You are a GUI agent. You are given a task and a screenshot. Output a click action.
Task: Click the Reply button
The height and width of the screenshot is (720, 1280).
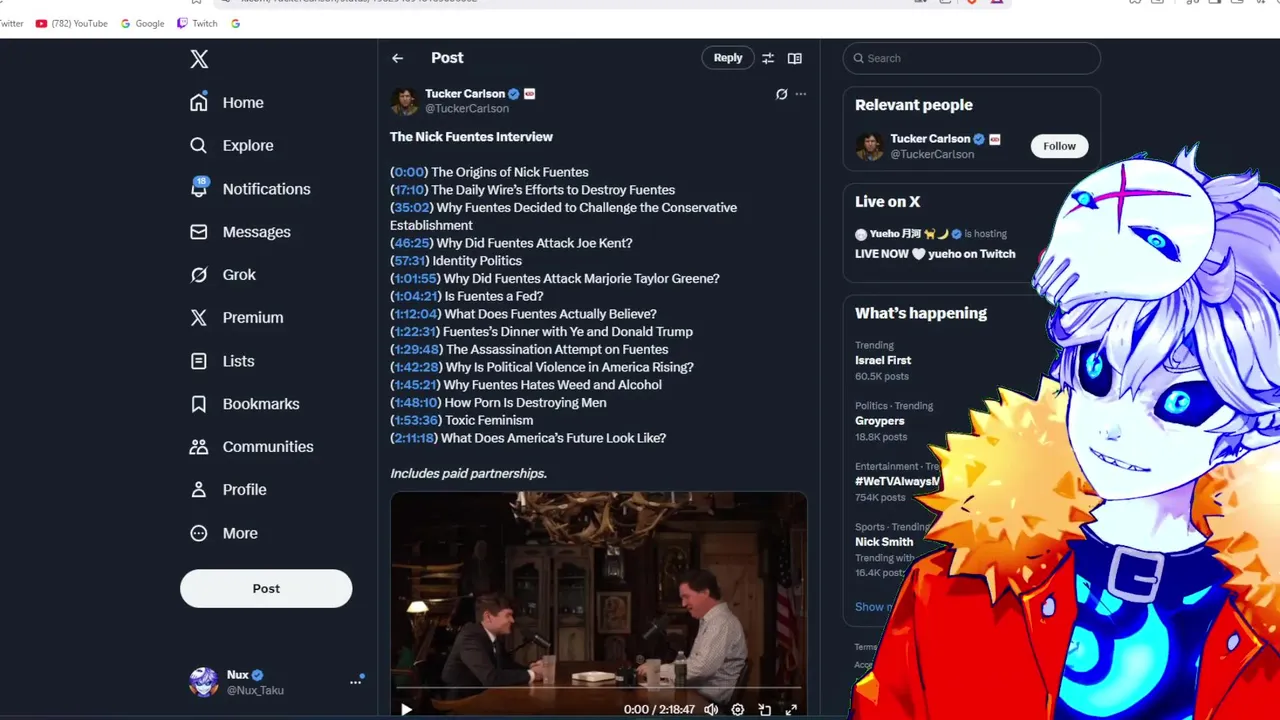pos(728,58)
